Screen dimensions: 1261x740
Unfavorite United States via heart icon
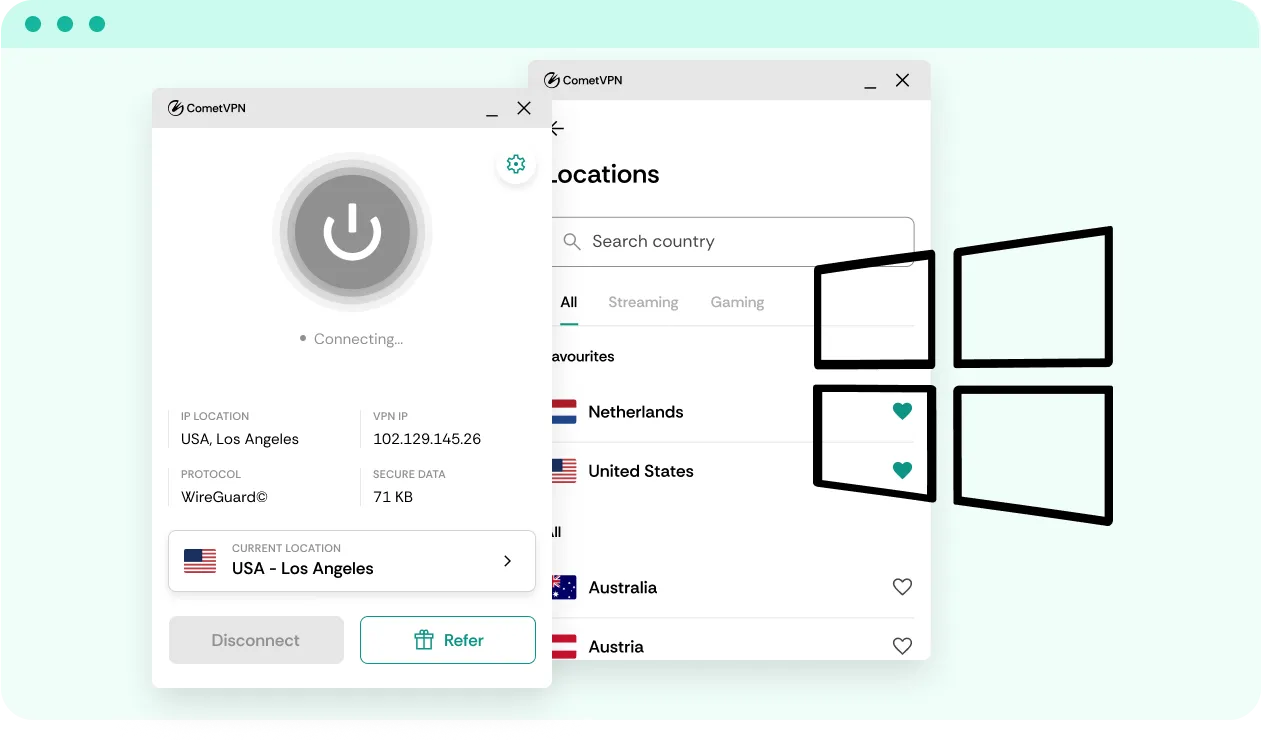click(x=902, y=470)
